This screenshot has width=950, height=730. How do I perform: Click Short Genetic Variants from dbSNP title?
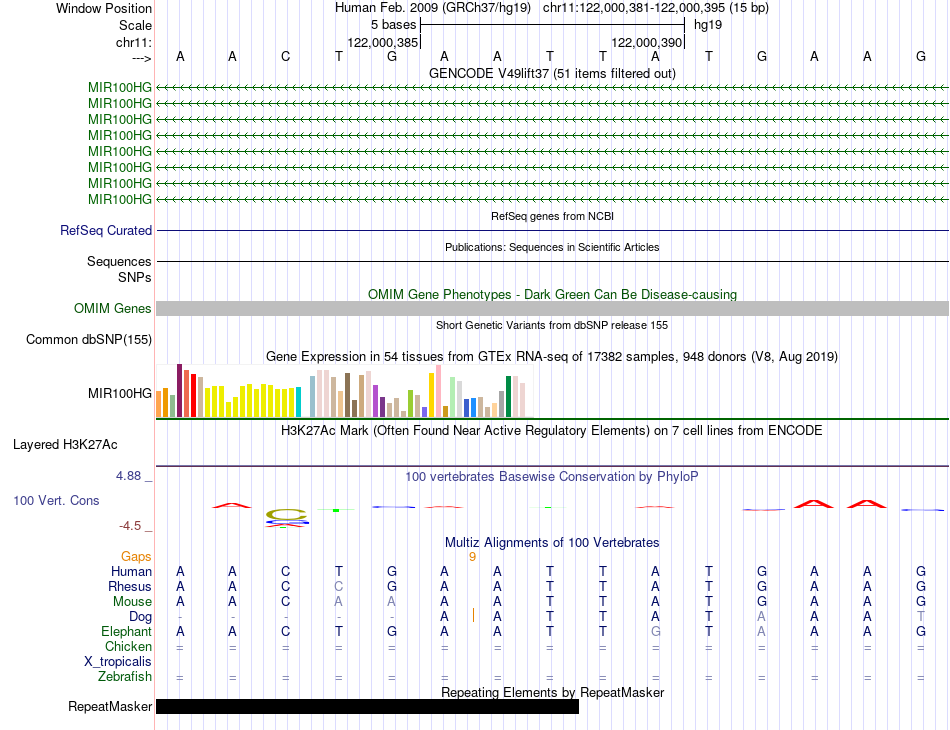552,325
